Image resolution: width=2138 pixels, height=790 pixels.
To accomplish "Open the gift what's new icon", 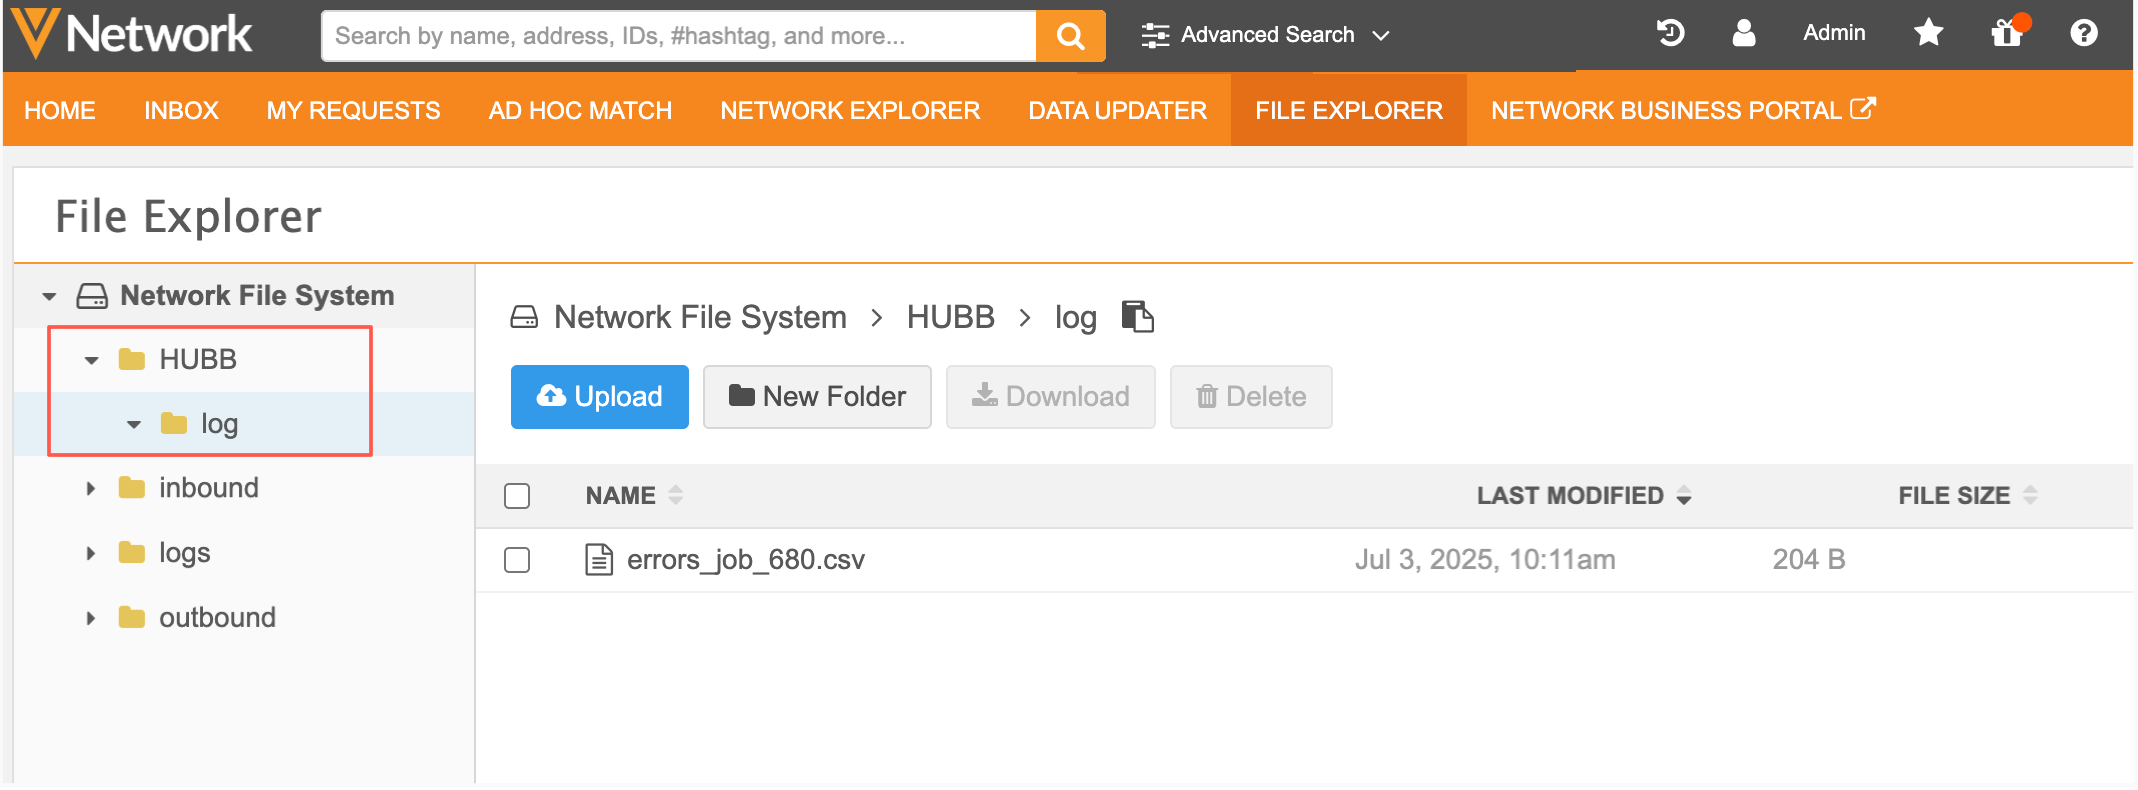I will [2007, 33].
